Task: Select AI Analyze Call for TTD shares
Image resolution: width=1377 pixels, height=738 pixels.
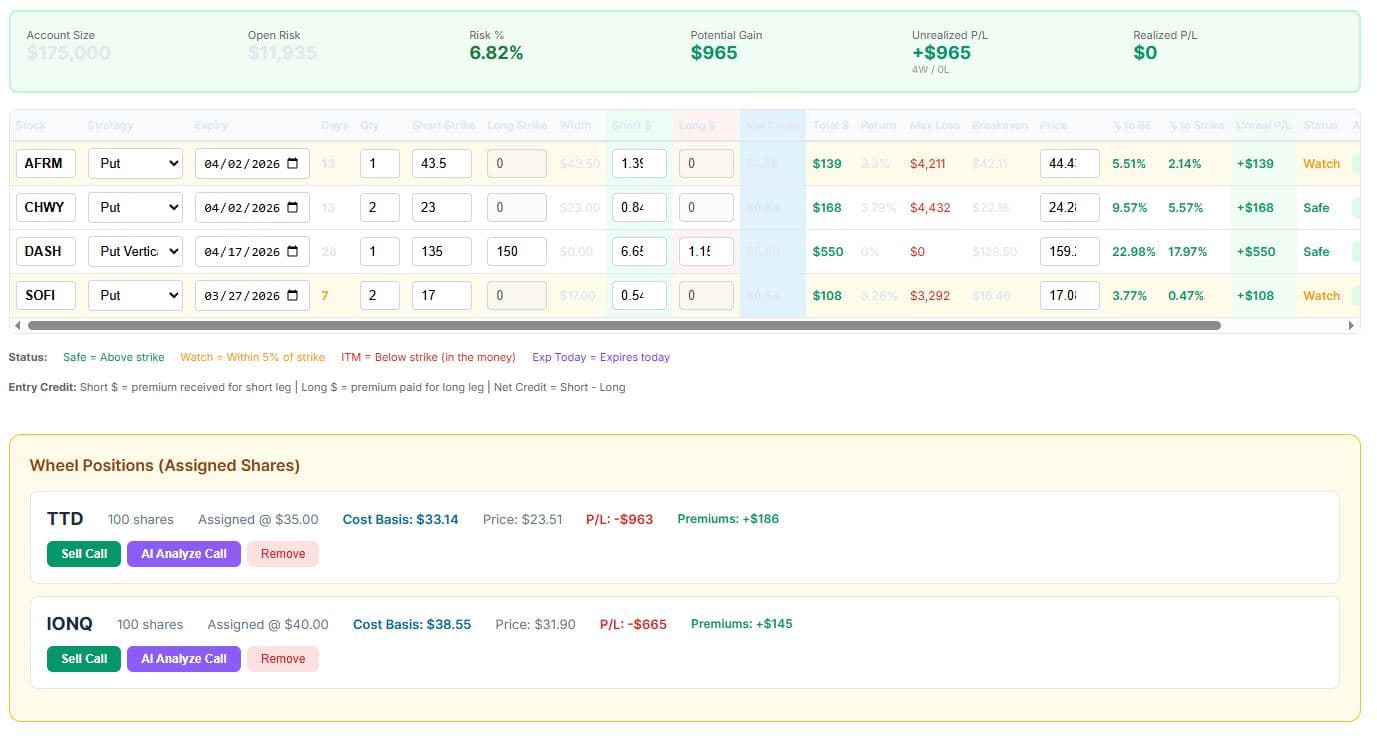Action: click(x=183, y=553)
